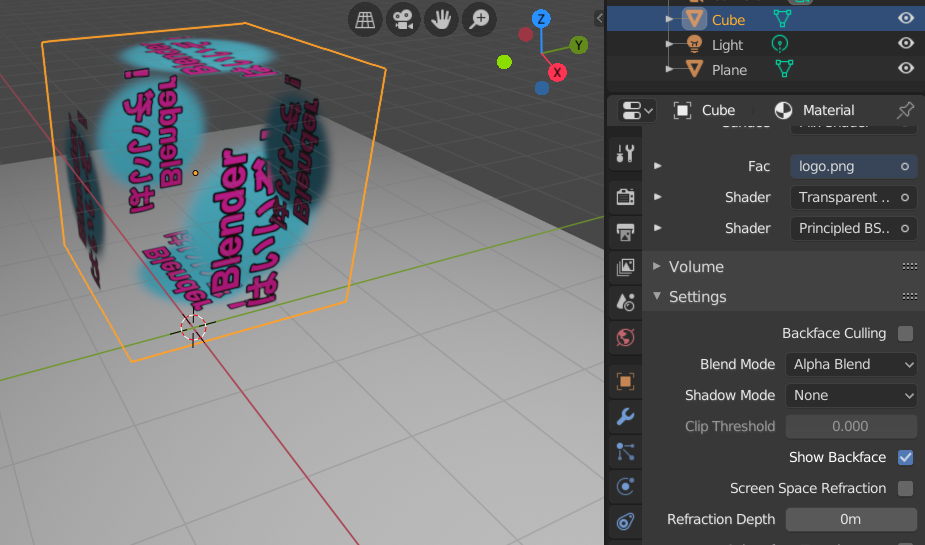Image resolution: width=925 pixels, height=545 pixels.
Task: Expand the Principled BSDF shader row
Action: [658, 228]
